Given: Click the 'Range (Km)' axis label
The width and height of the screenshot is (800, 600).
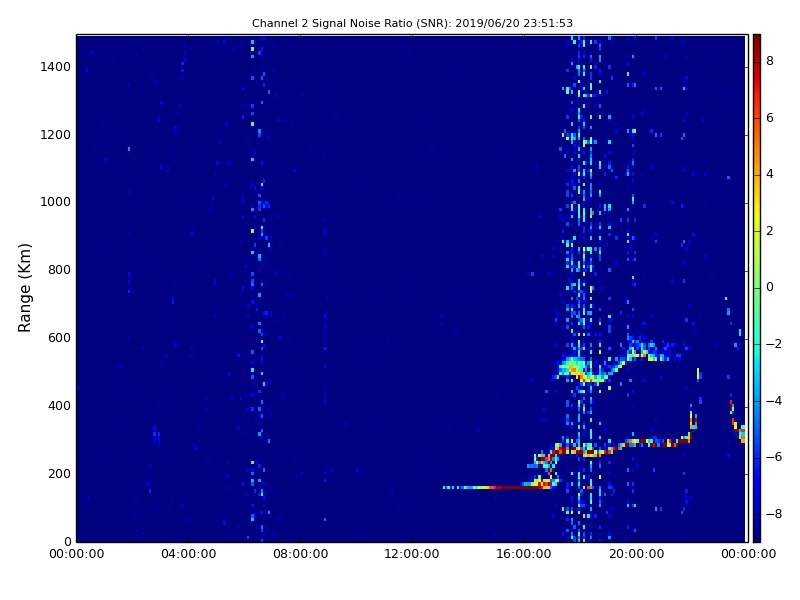Looking at the screenshot, I should pos(24,288).
